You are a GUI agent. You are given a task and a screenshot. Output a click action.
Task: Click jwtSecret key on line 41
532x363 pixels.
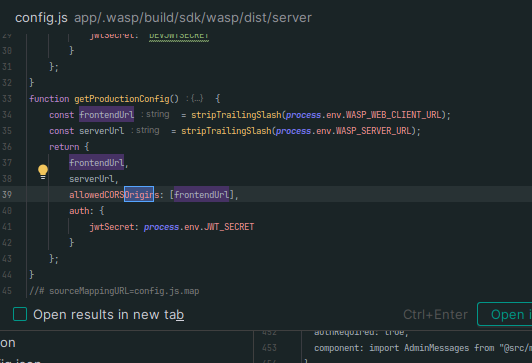coord(112,227)
